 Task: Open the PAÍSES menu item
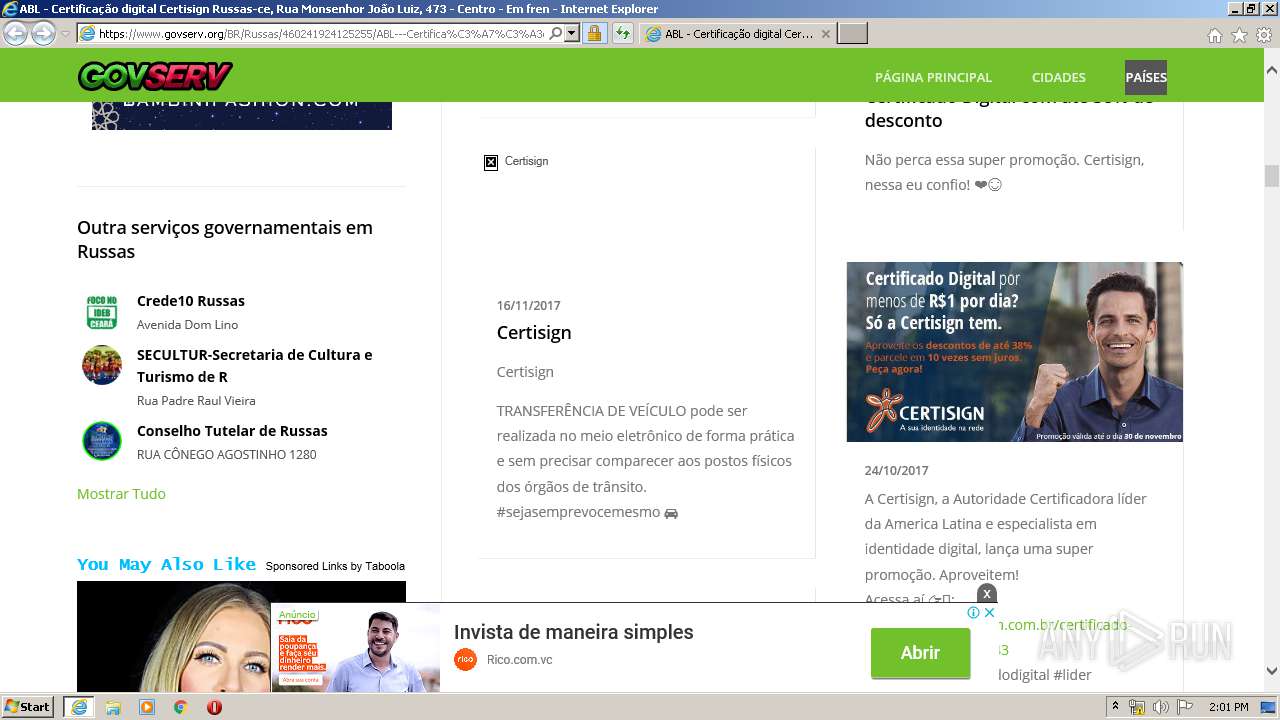tap(1146, 77)
